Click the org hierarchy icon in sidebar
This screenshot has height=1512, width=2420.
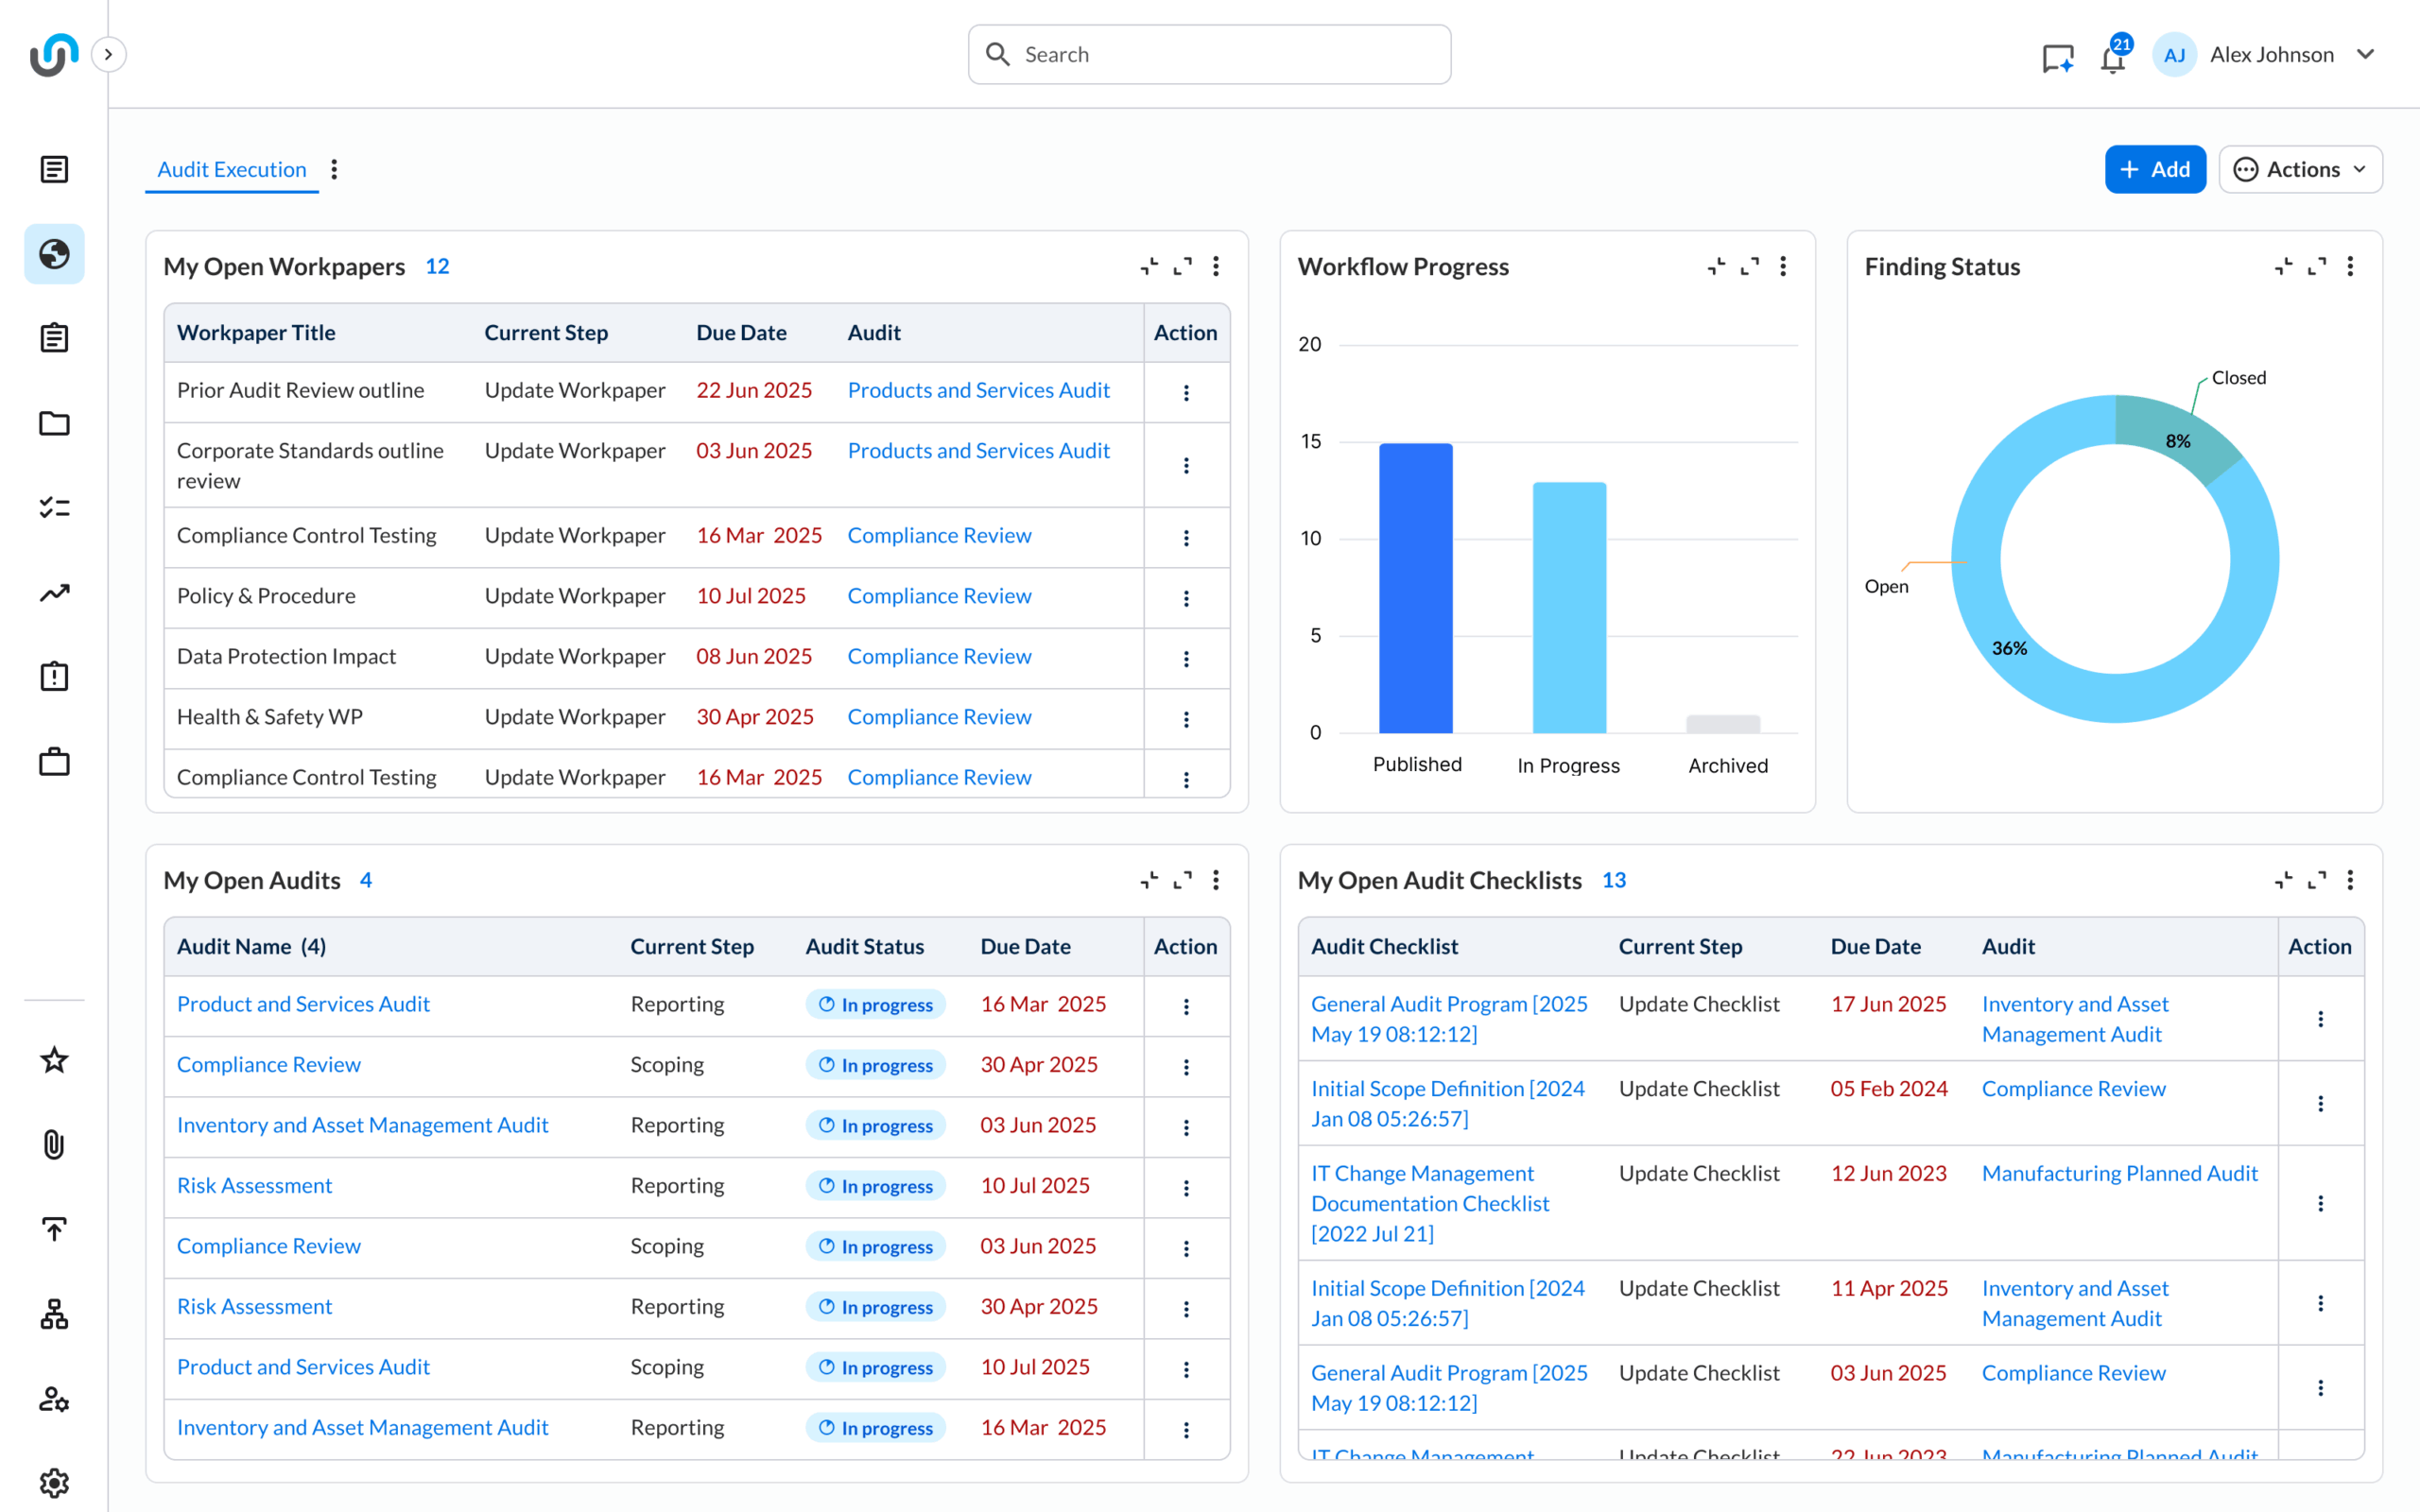click(54, 1314)
